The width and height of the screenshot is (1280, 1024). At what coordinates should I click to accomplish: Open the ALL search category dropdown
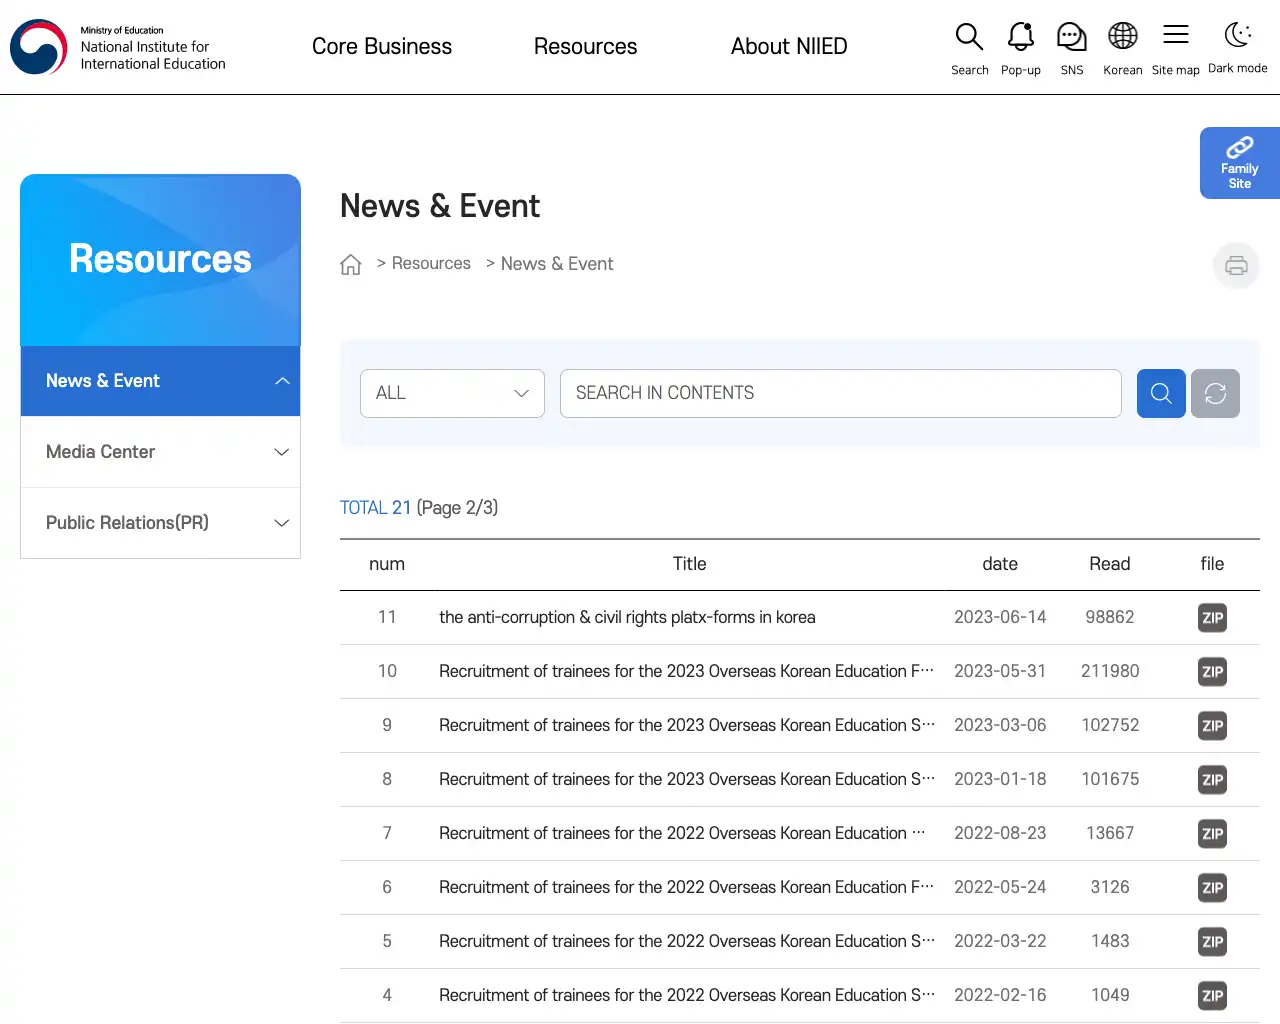(452, 393)
